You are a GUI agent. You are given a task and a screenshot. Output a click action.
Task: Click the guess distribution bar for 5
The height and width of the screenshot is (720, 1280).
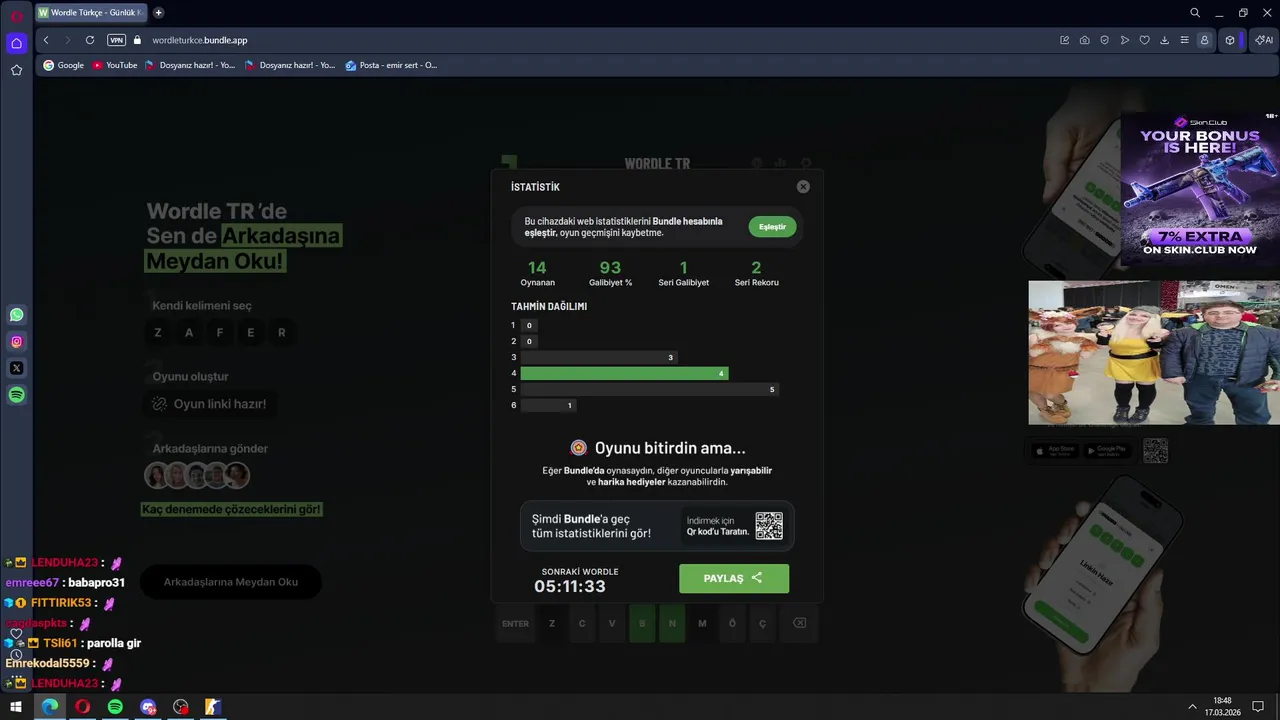click(649, 389)
